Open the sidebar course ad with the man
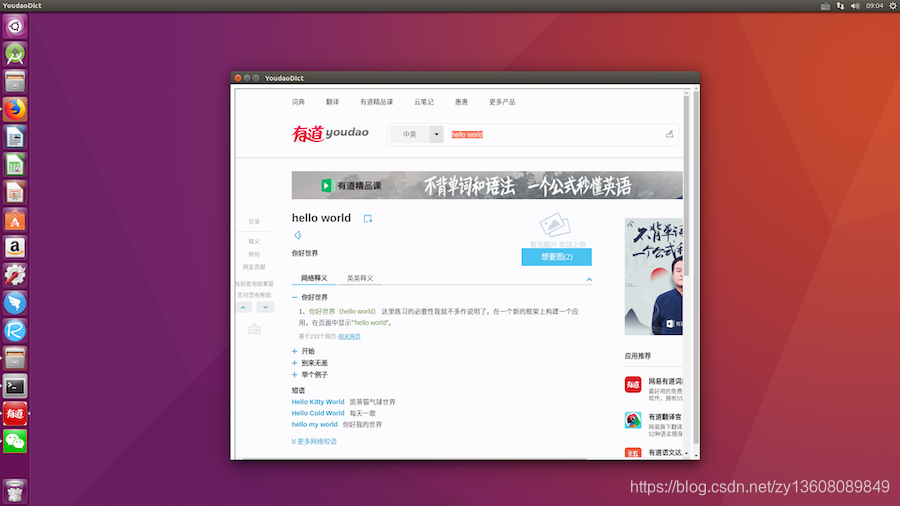Screen dimensions: 900x506 coord(654,277)
